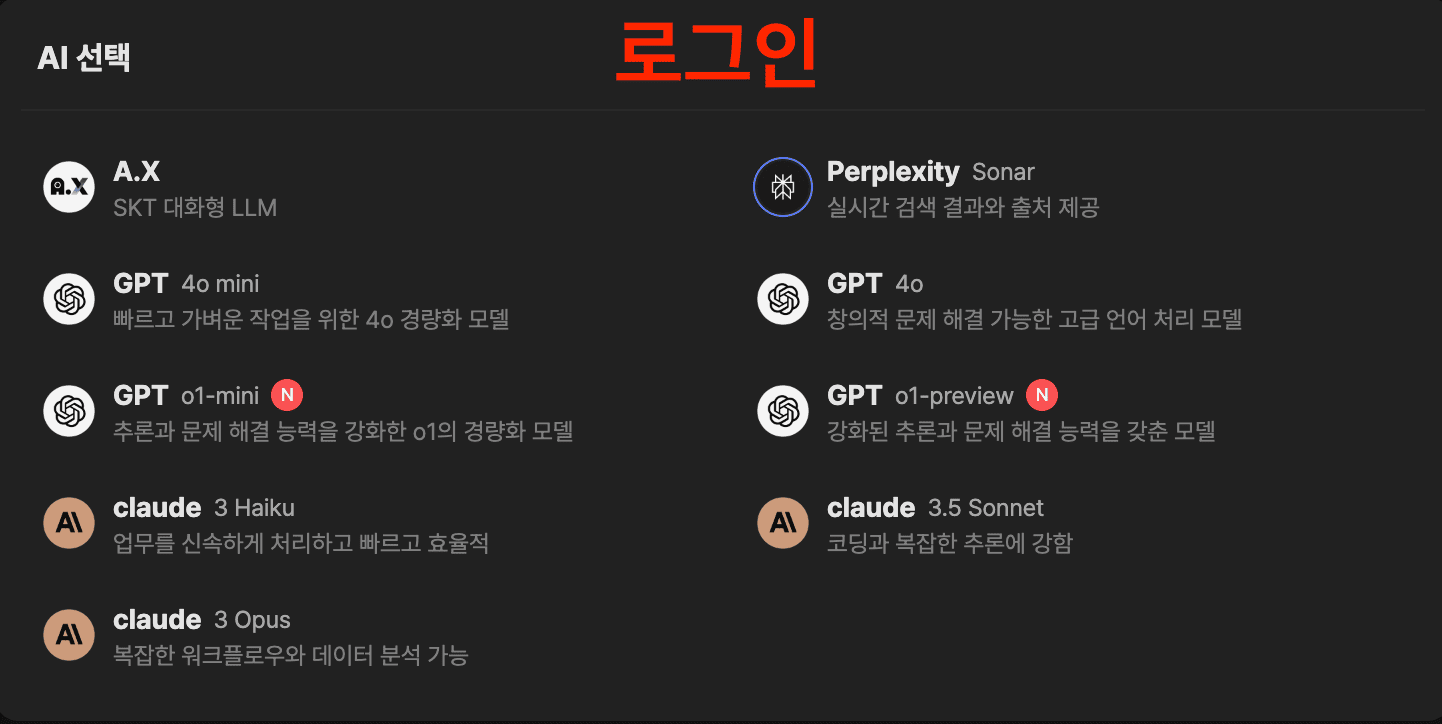
Task: Click the GPT 4o mini OpenAI icon
Action: coord(69,298)
